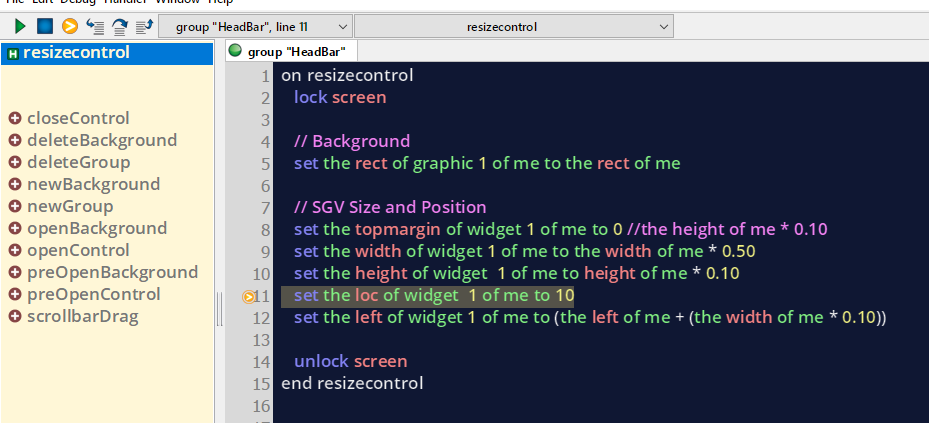Click the green H icon beside resizecontrol
929x423 pixels.
click(12, 53)
